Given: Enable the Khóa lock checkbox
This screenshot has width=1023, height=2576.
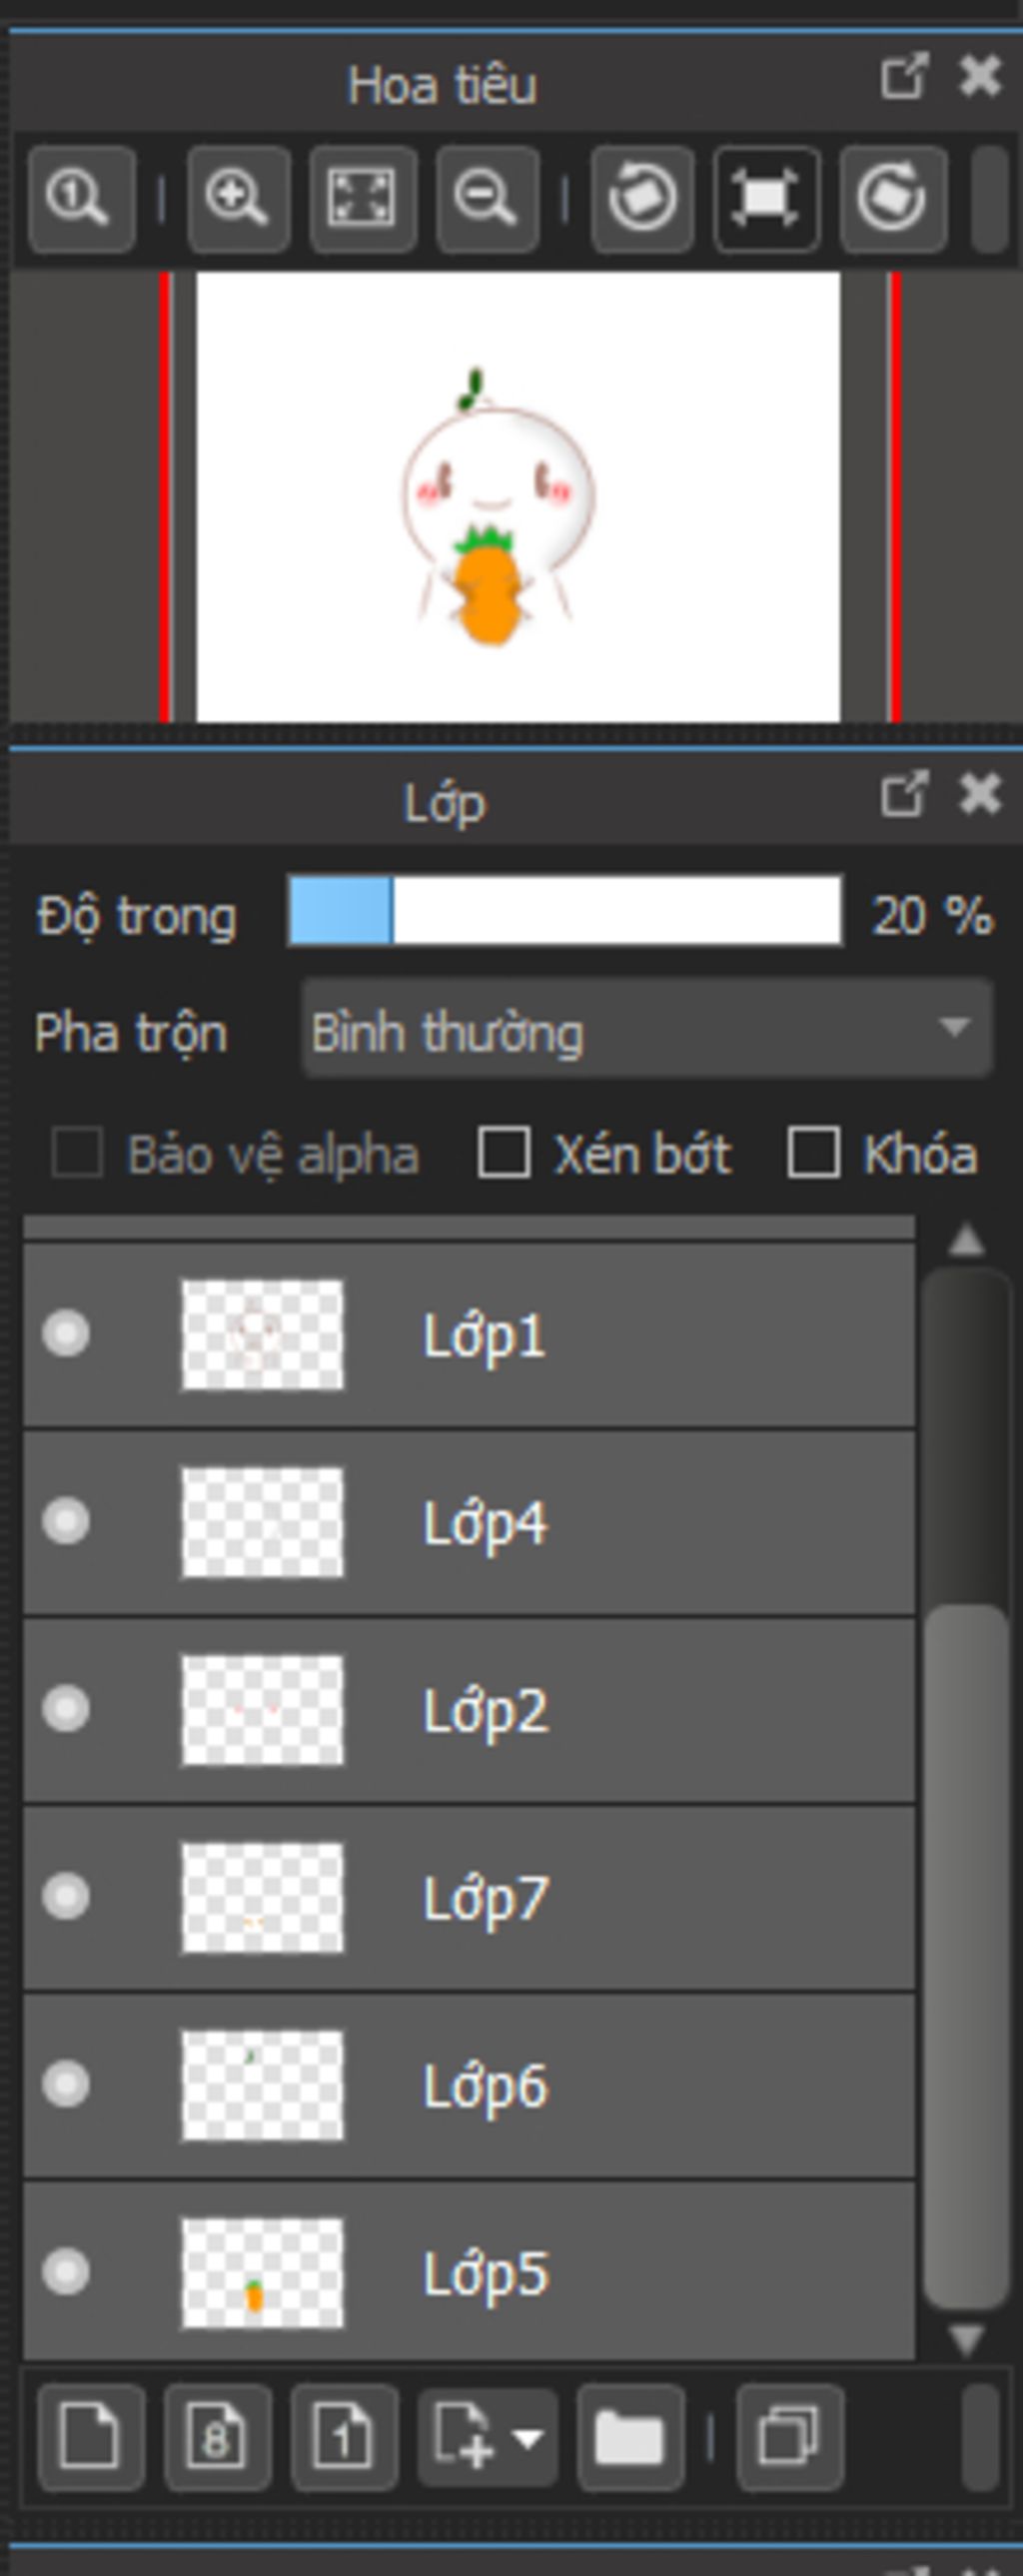Looking at the screenshot, I should click(x=813, y=1153).
